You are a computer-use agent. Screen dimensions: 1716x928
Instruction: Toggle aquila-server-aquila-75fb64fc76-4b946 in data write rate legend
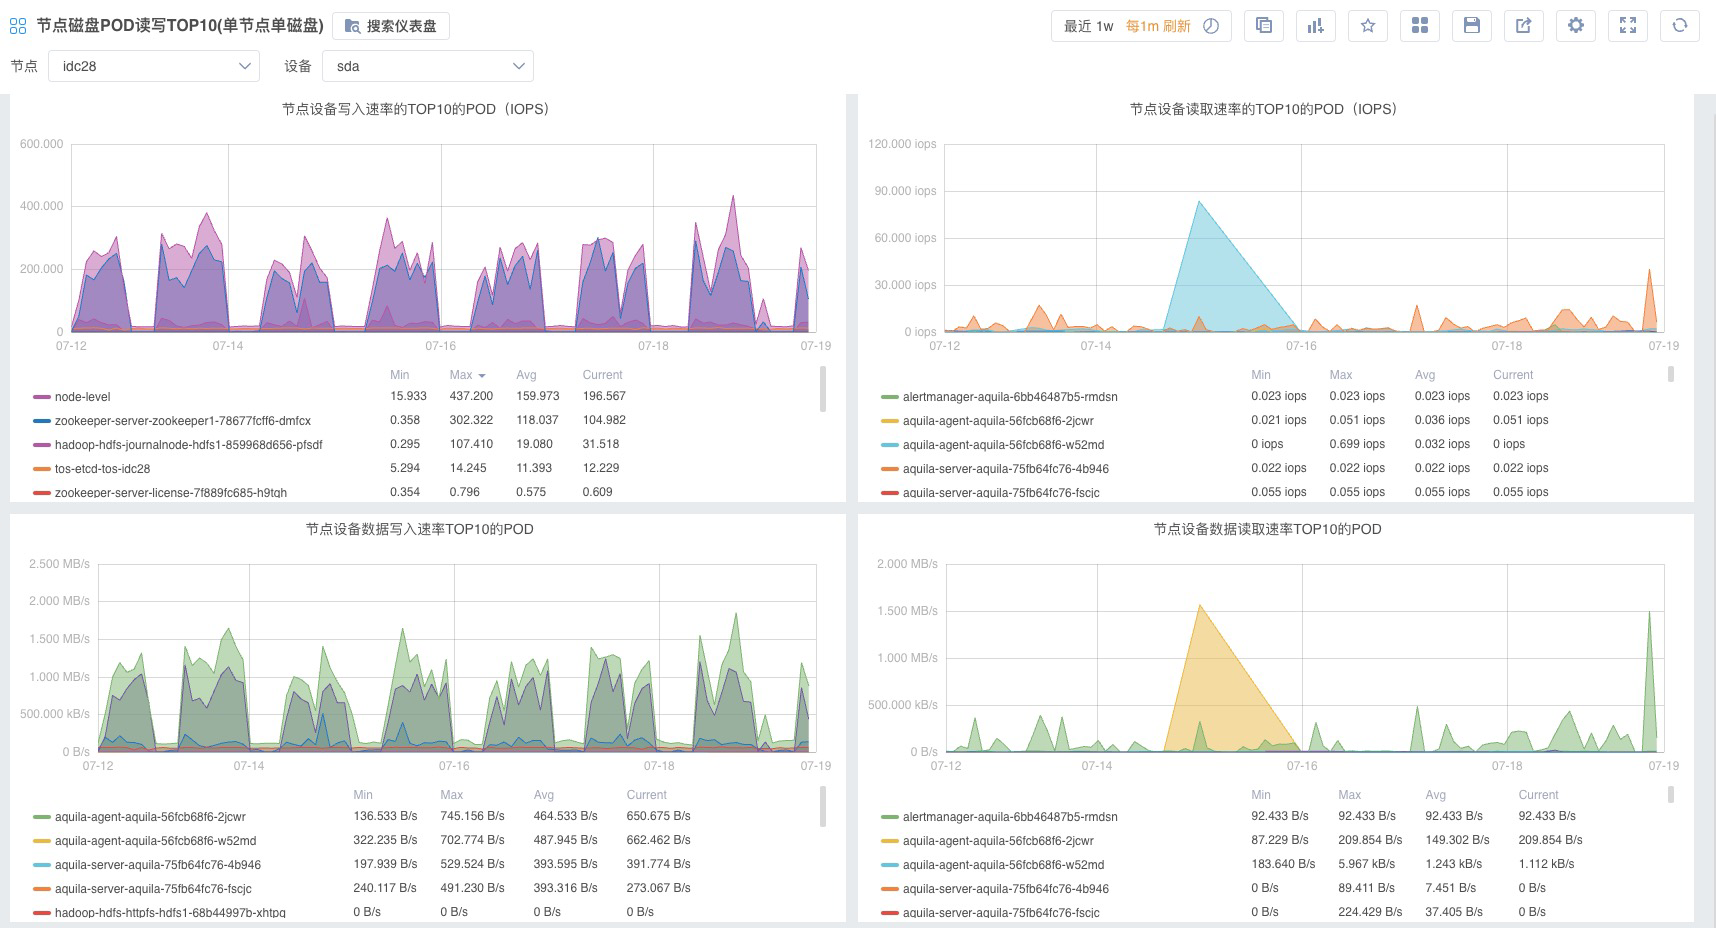coord(158,865)
